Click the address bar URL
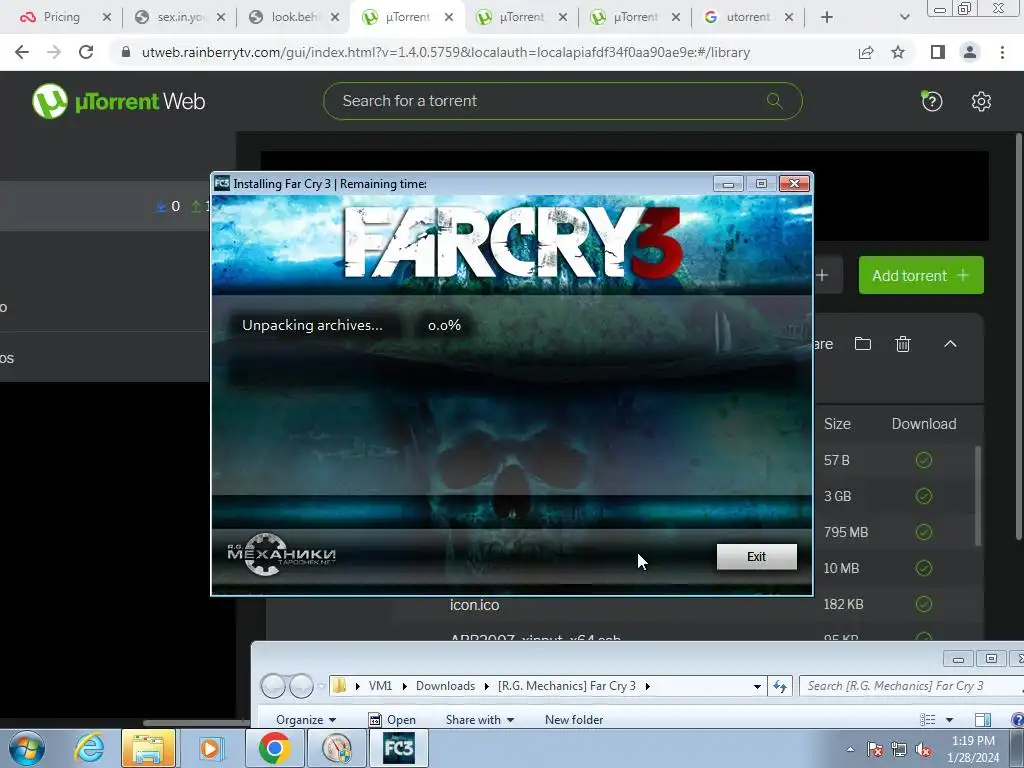The height and width of the screenshot is (768, 1024). coord(445,52)
